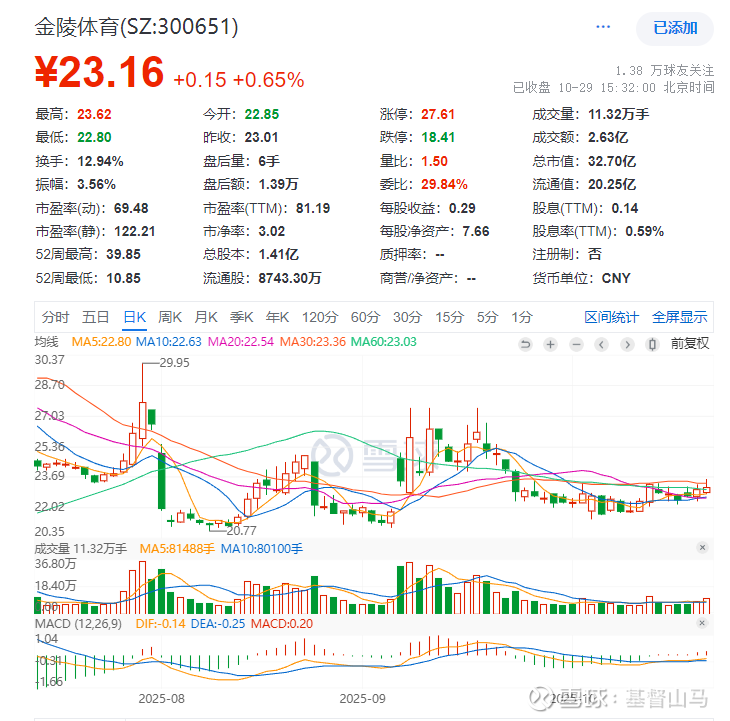
Task: Open 全屏显示 fullscreen chart view
Action: (x=679, y=317)
